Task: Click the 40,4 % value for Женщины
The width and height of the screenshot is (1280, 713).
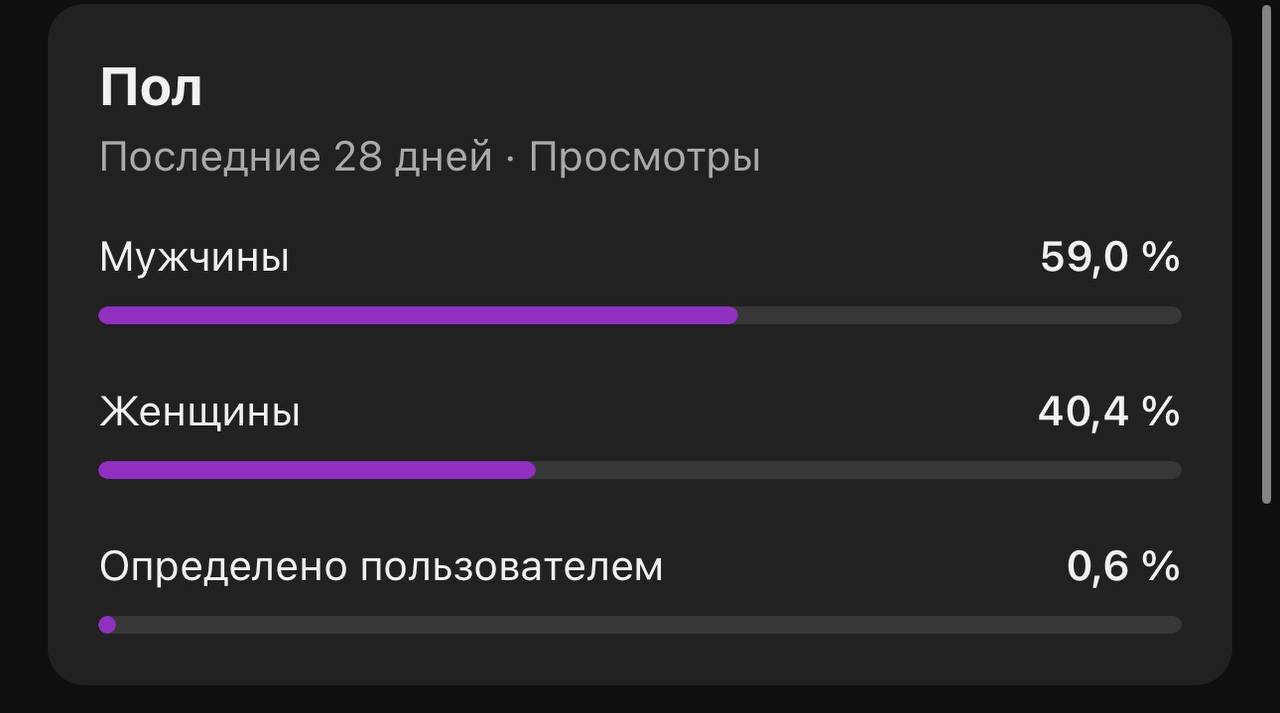Action: click(x=1109, y=412)
